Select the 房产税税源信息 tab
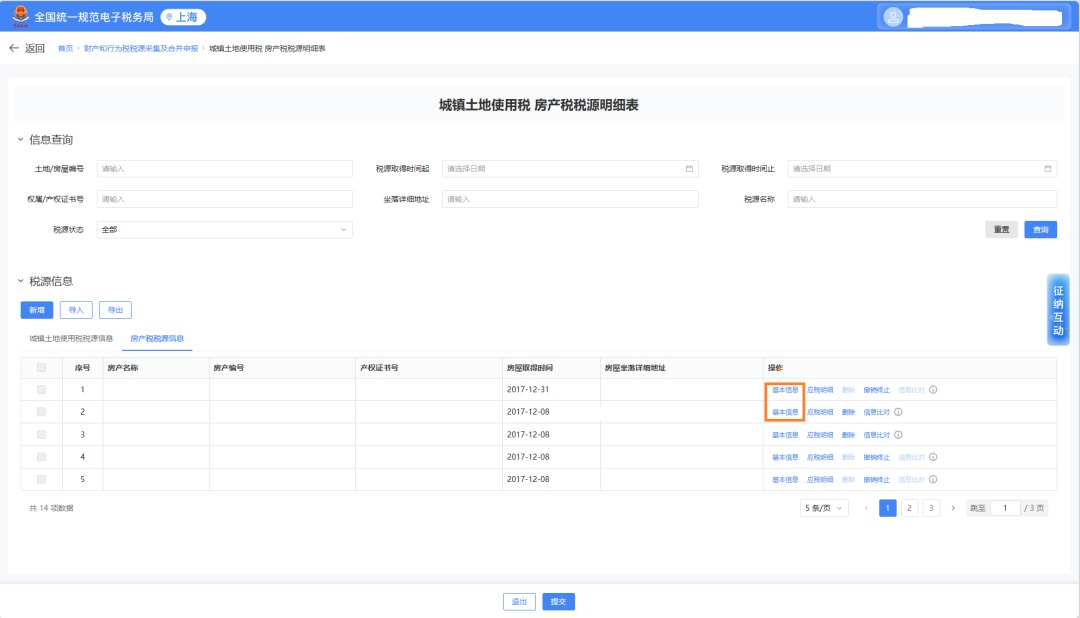1080x618 pixels. (157, 339)
